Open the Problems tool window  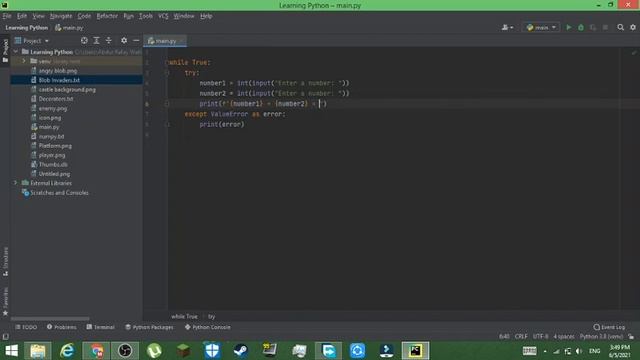(x=62, y=327)
